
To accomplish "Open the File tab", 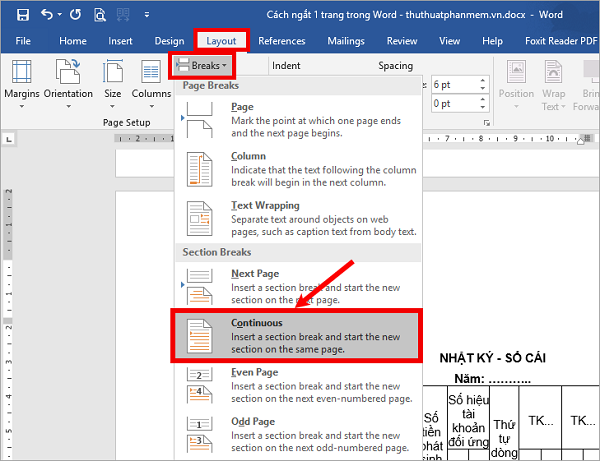I will (23, 41).
